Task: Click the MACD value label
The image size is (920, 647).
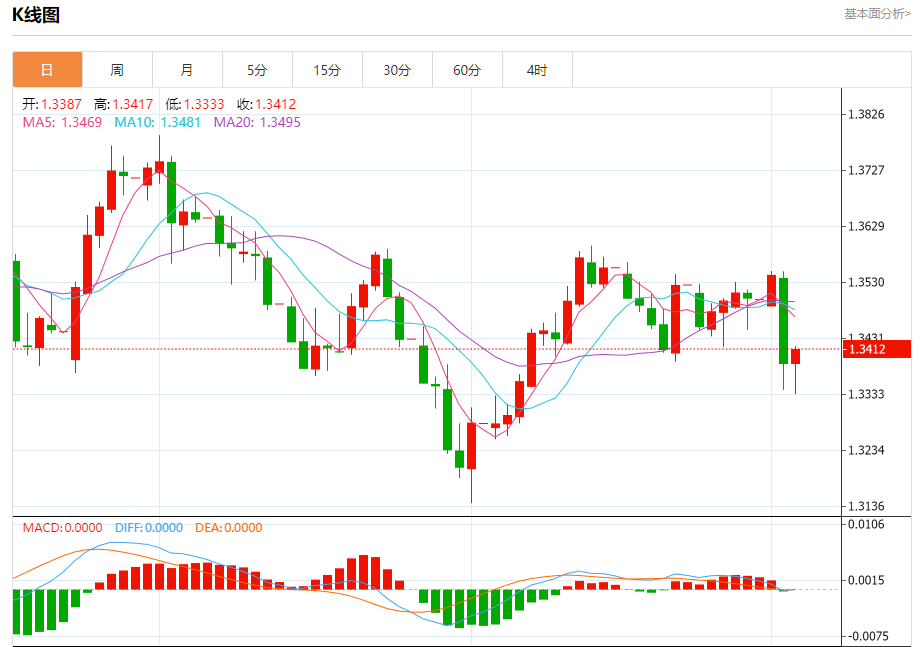Action: click(x=62, y=527)
